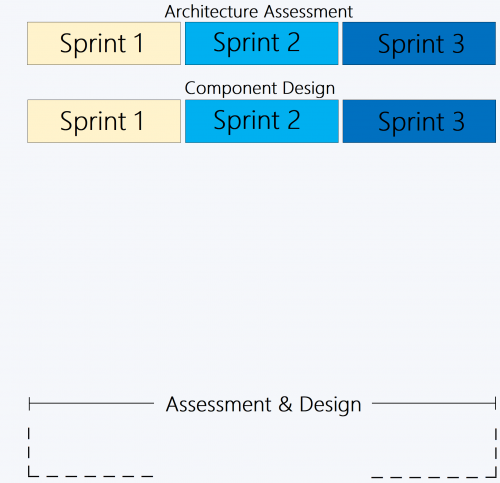Click the Assessment & Design phase label
Viewport: 500px width, 483px height.
click(x=263, y=404)
